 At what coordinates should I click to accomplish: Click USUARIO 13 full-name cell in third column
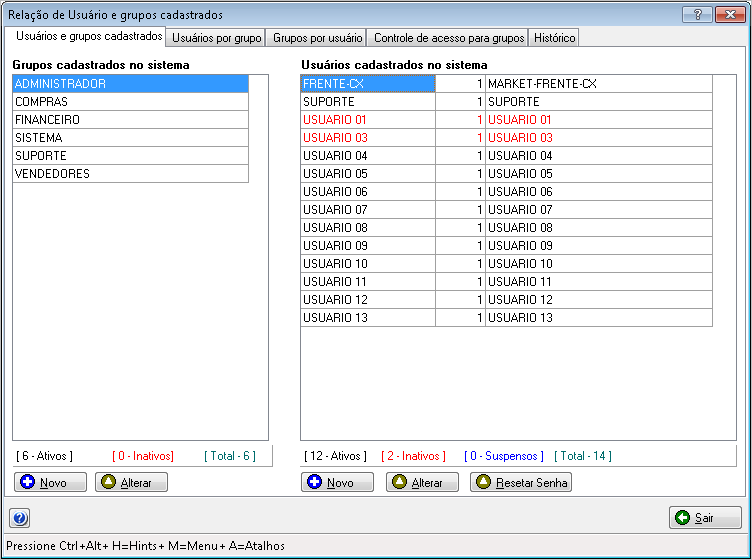pyautogui.click(x=599, y=317)
